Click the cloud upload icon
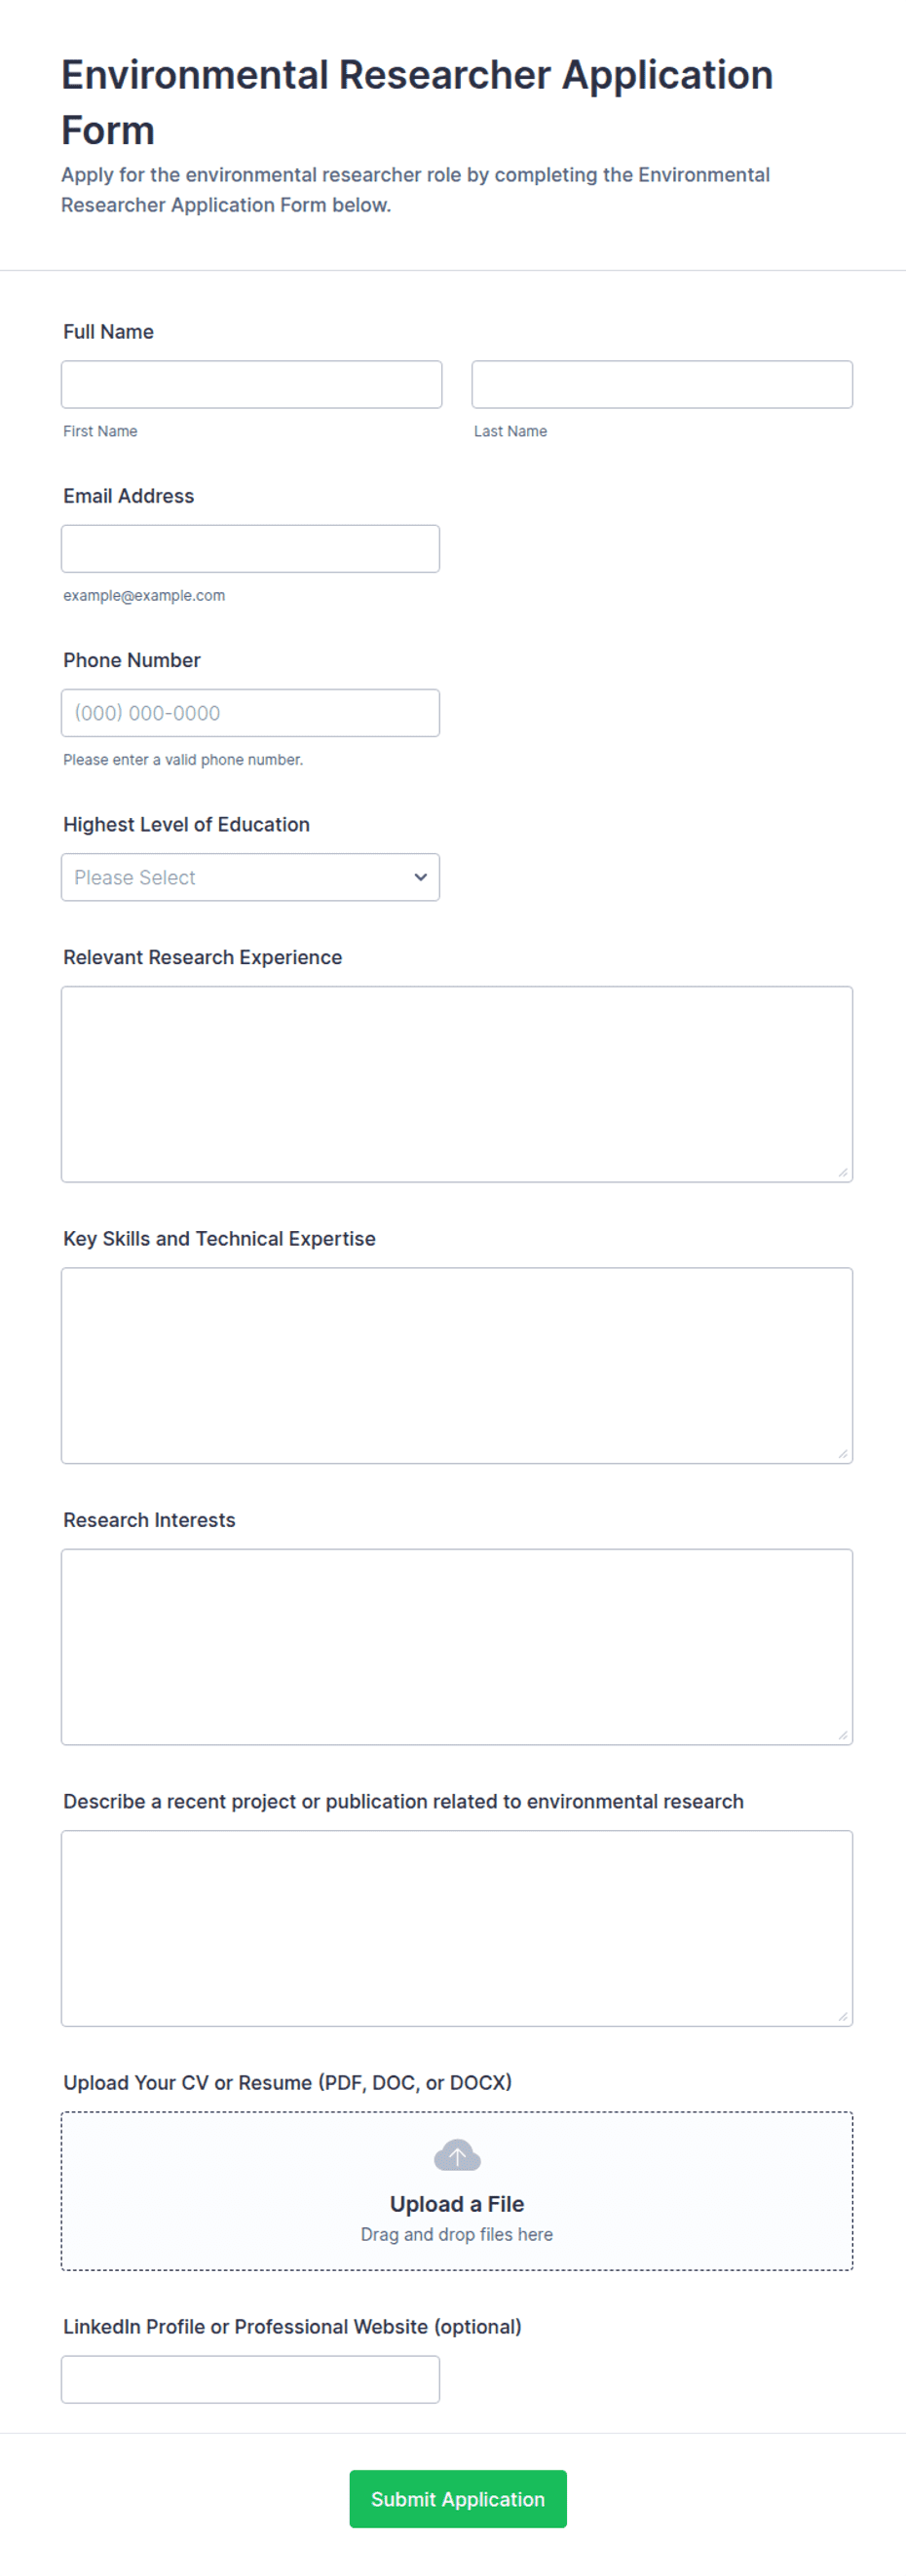Screen dimensions: 906x2576 [457, 2155]
